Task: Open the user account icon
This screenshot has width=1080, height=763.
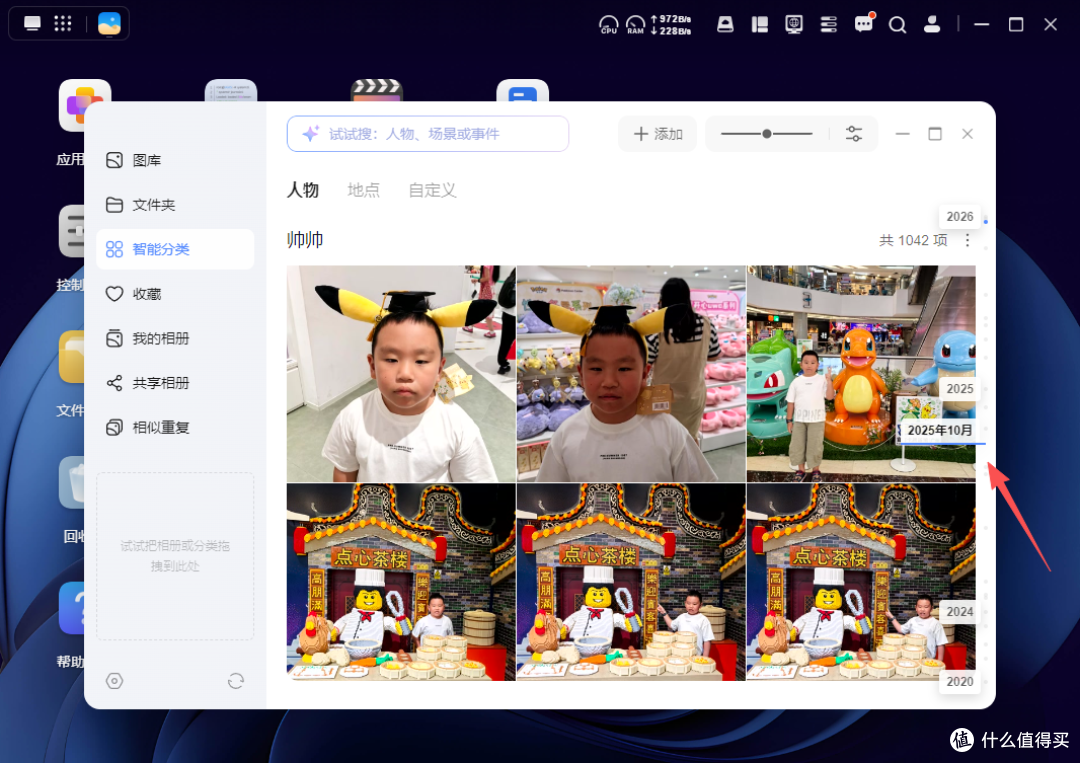Action: [x=932, y=25]
